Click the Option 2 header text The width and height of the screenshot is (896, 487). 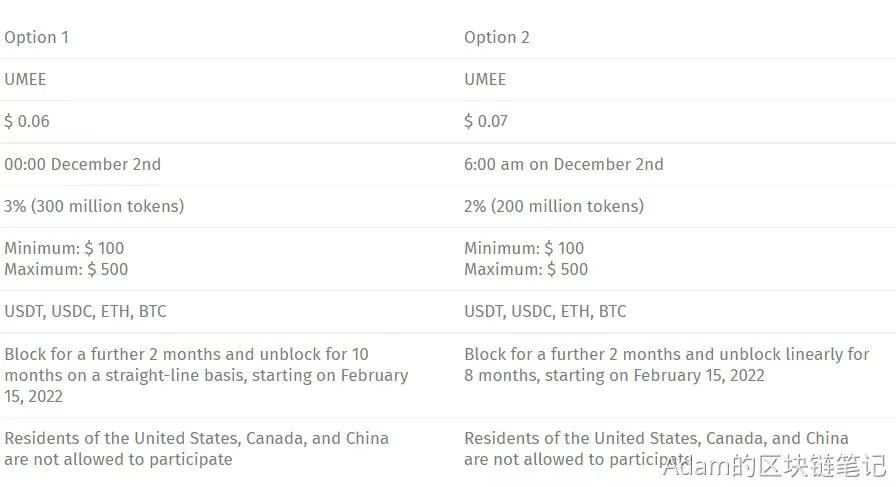click(x=497, y=38)
